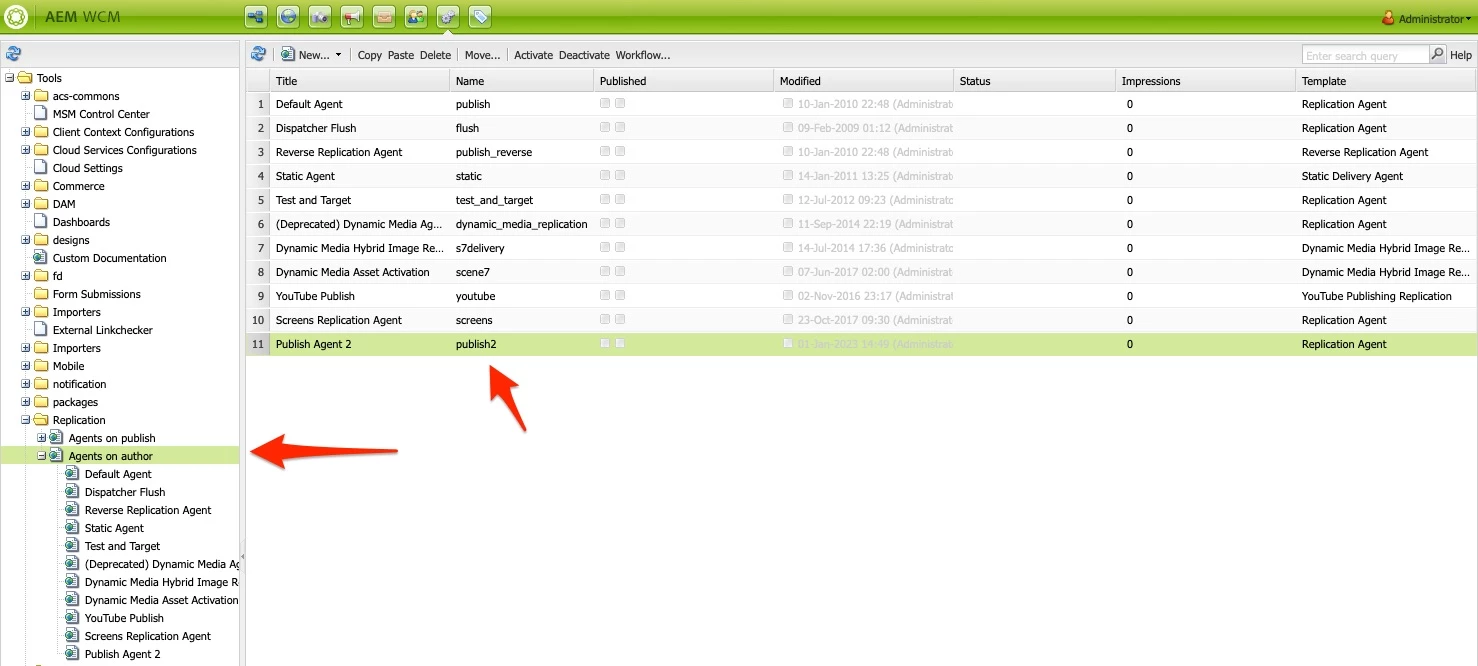Expand Client Context Configurations node

(26, 132)
